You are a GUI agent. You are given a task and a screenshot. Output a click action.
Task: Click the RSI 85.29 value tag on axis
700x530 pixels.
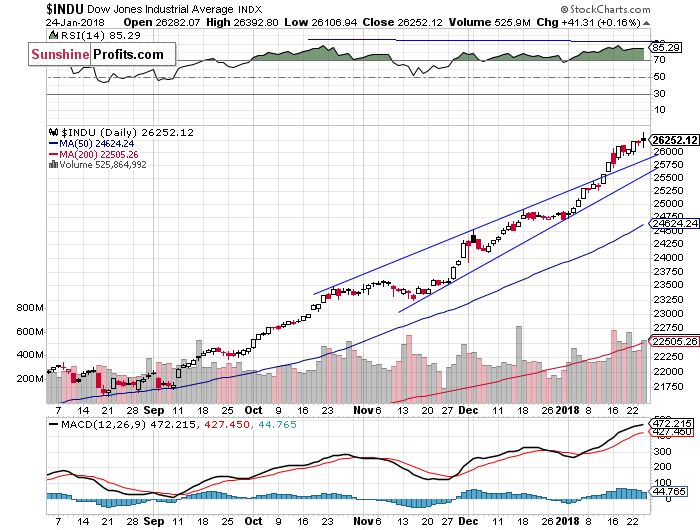click(667, 47)
